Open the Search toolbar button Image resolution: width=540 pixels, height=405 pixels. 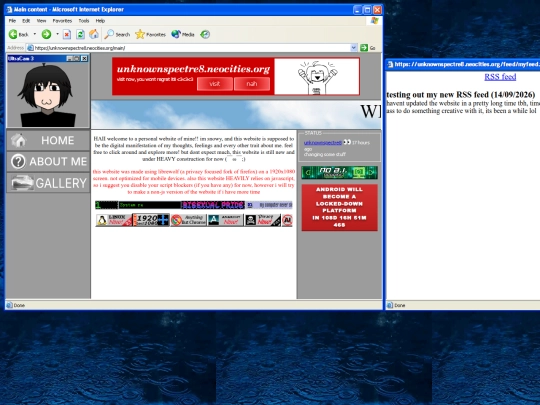[117, 34]
